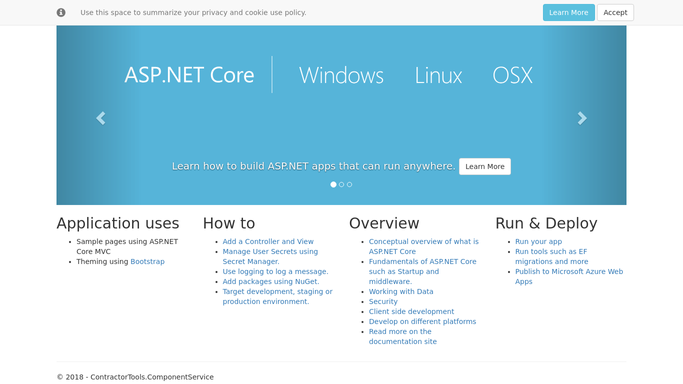Open 'Publish to Microsoft Azure Web Apps' link
683x384 pixels.
[569, 276]
